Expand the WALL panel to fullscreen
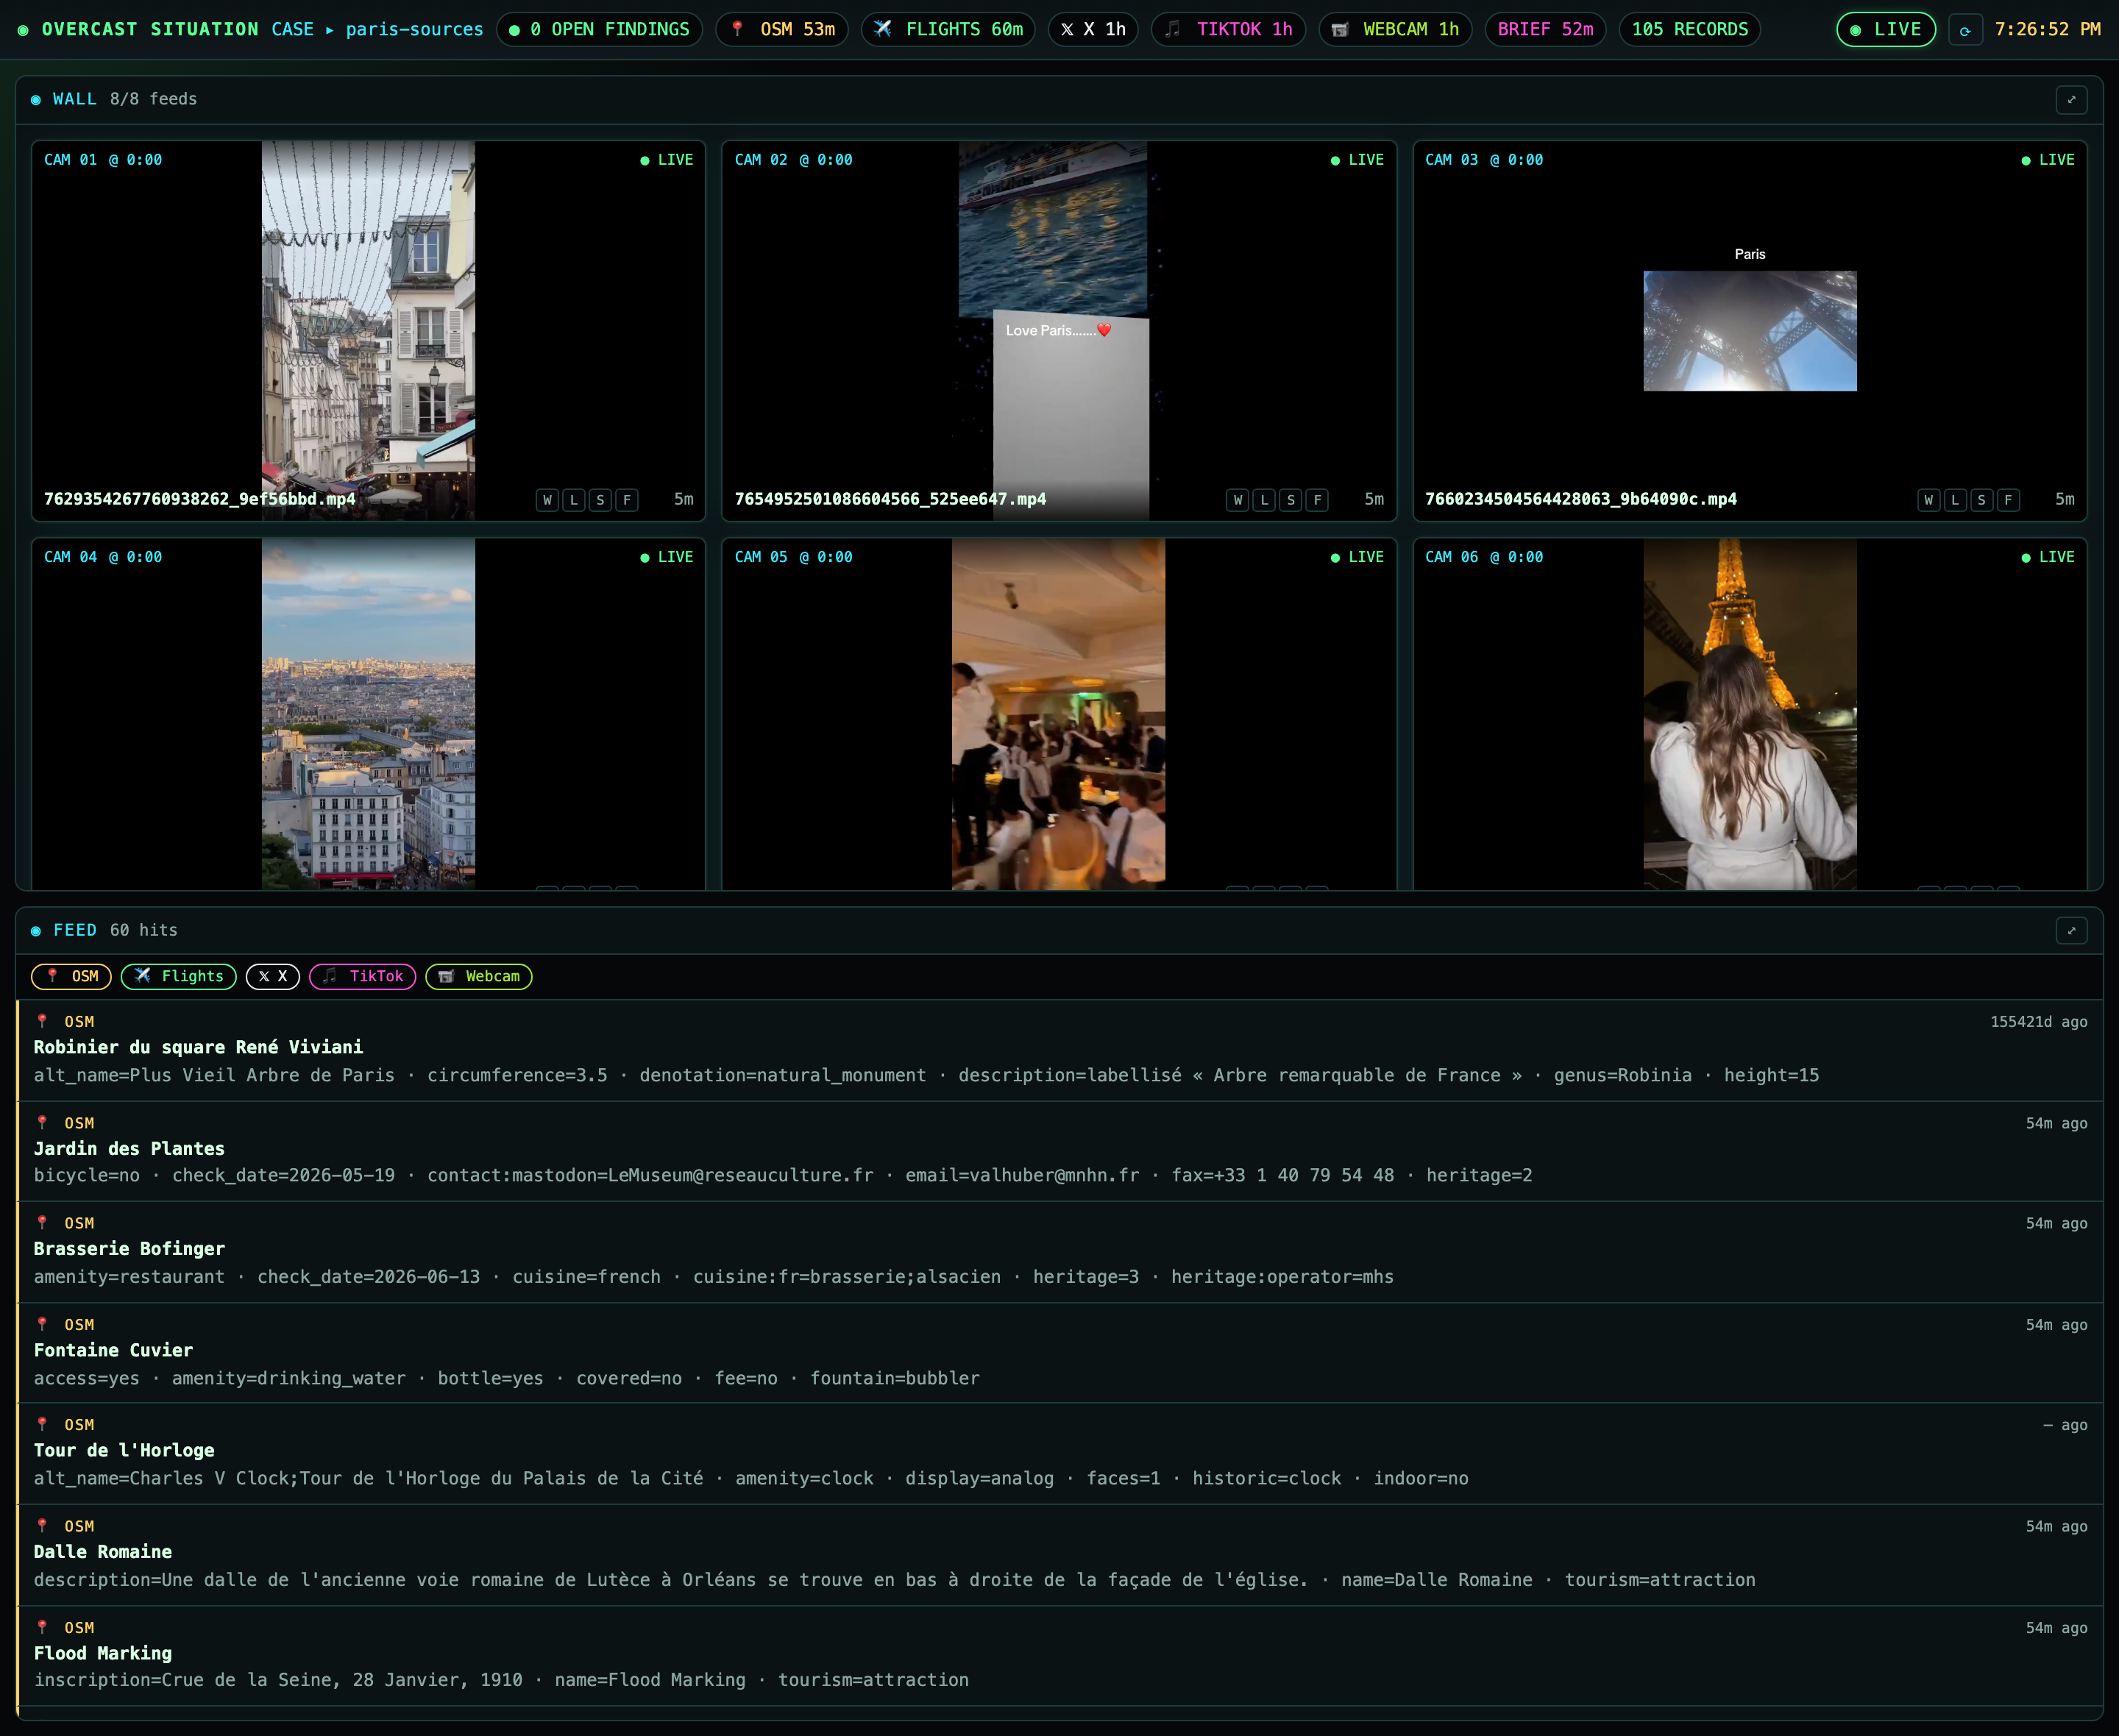This screenshot has height=1736, width=2119. (x=2071, y=99)
